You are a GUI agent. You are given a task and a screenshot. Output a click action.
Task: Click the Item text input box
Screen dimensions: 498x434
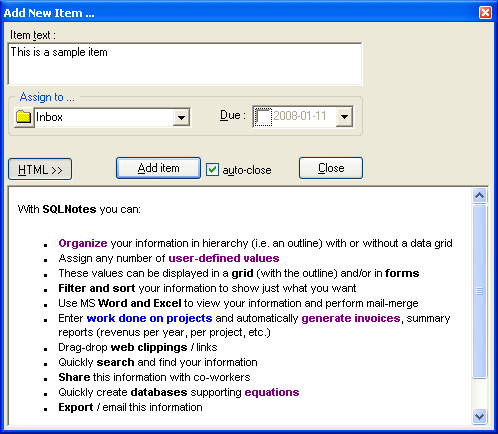(x=185, y=64)
